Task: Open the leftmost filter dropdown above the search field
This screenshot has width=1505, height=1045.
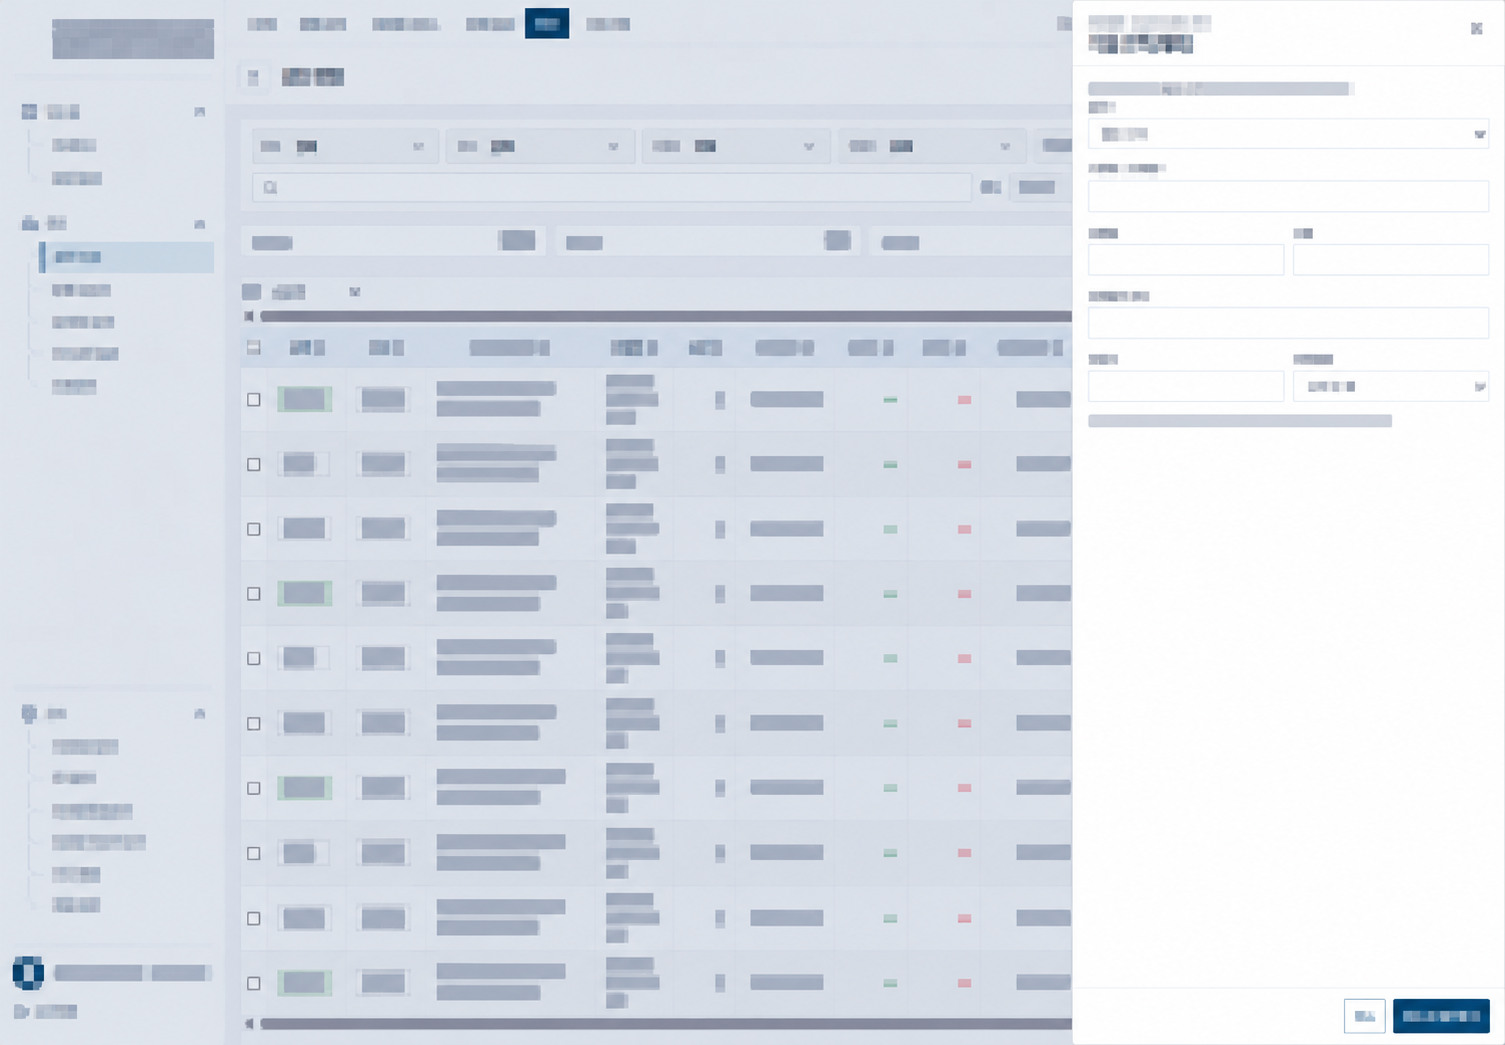Action: (x=343, y=146)
